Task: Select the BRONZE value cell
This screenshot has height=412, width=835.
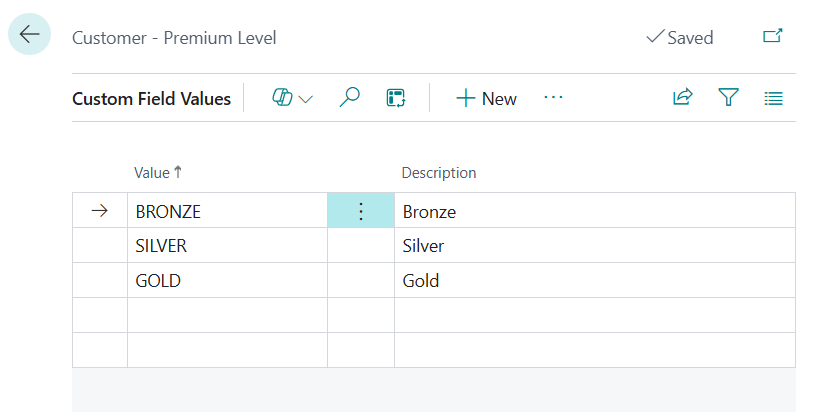Action: point(226,212)
